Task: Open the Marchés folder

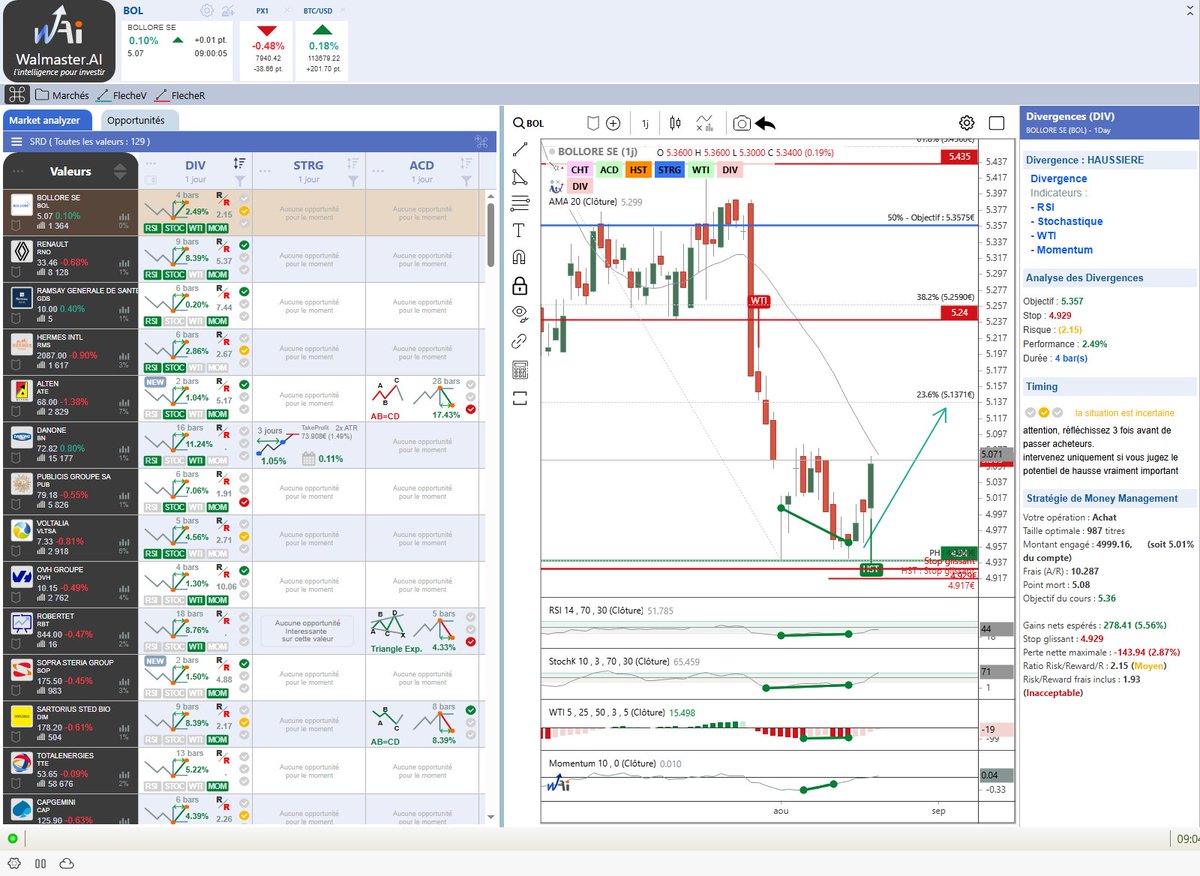Action: pyautogui.click(x=62, y=95)
